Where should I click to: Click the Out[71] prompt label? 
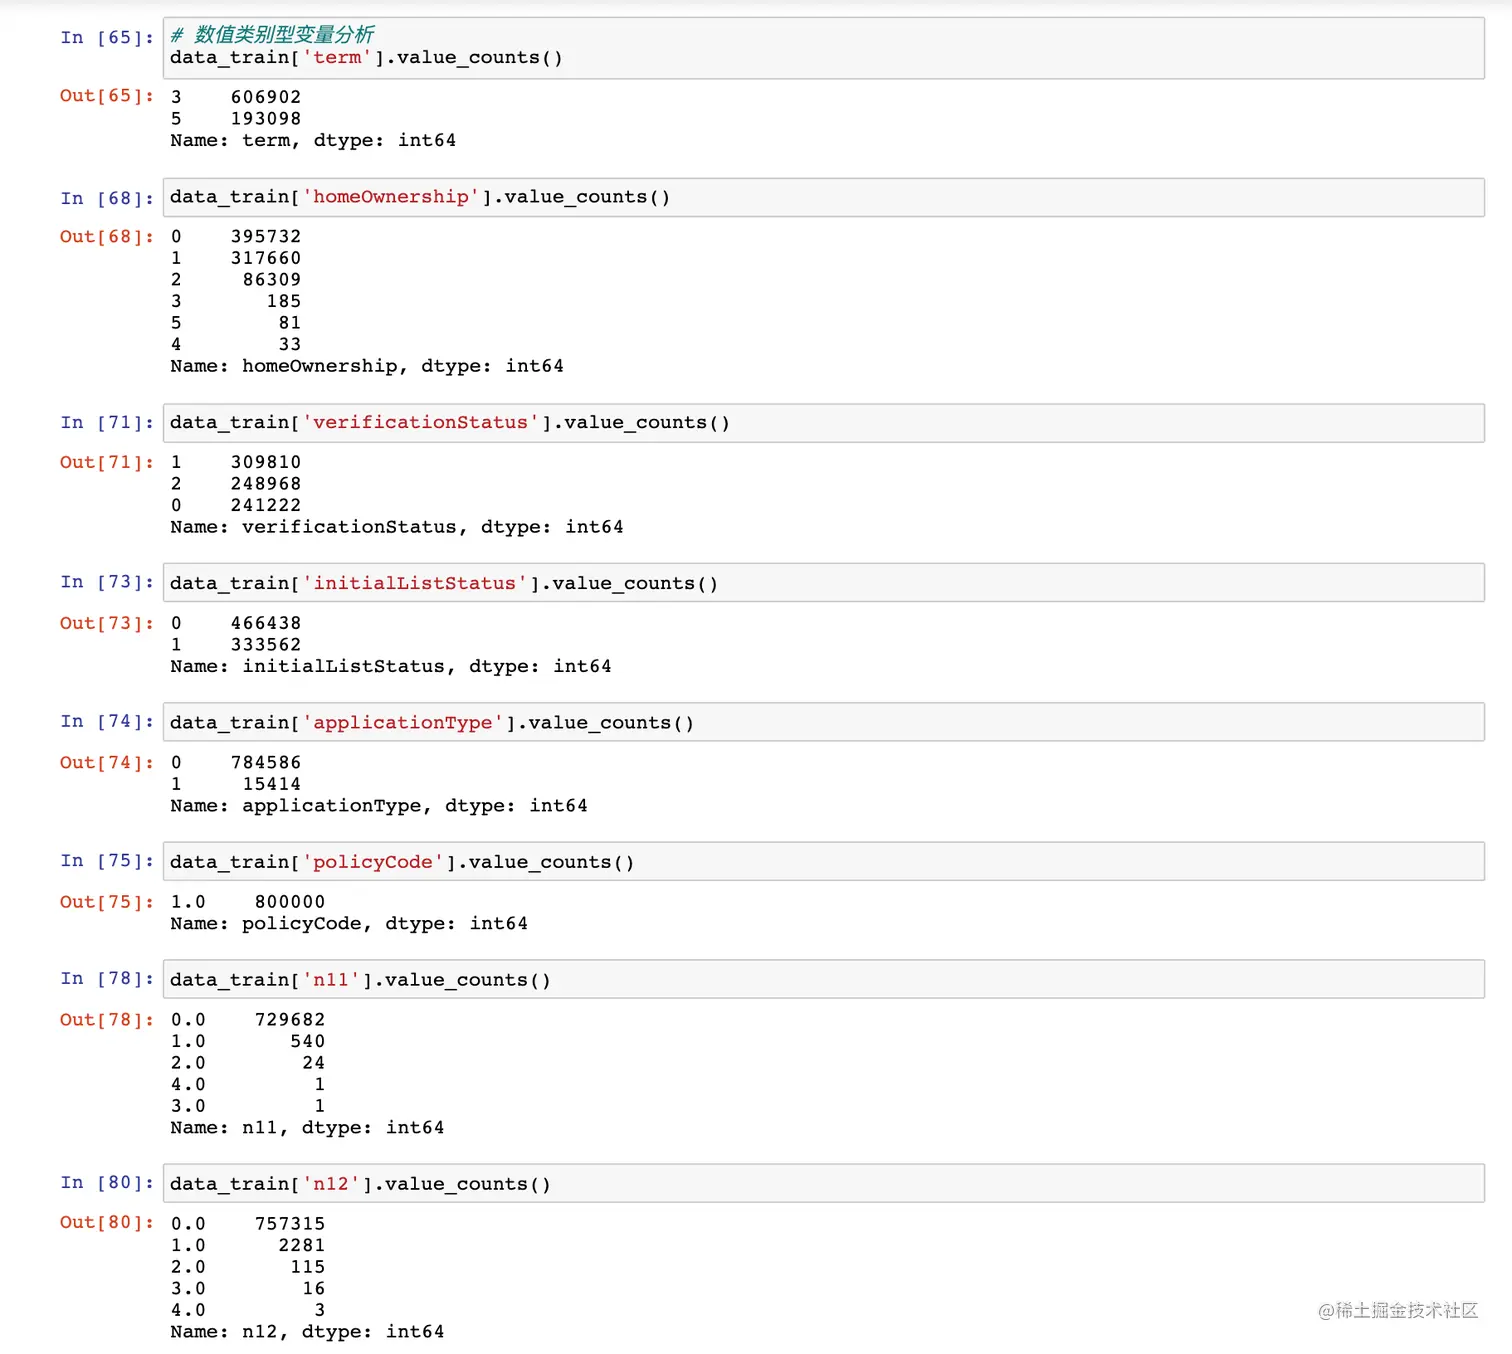point(107,462)
